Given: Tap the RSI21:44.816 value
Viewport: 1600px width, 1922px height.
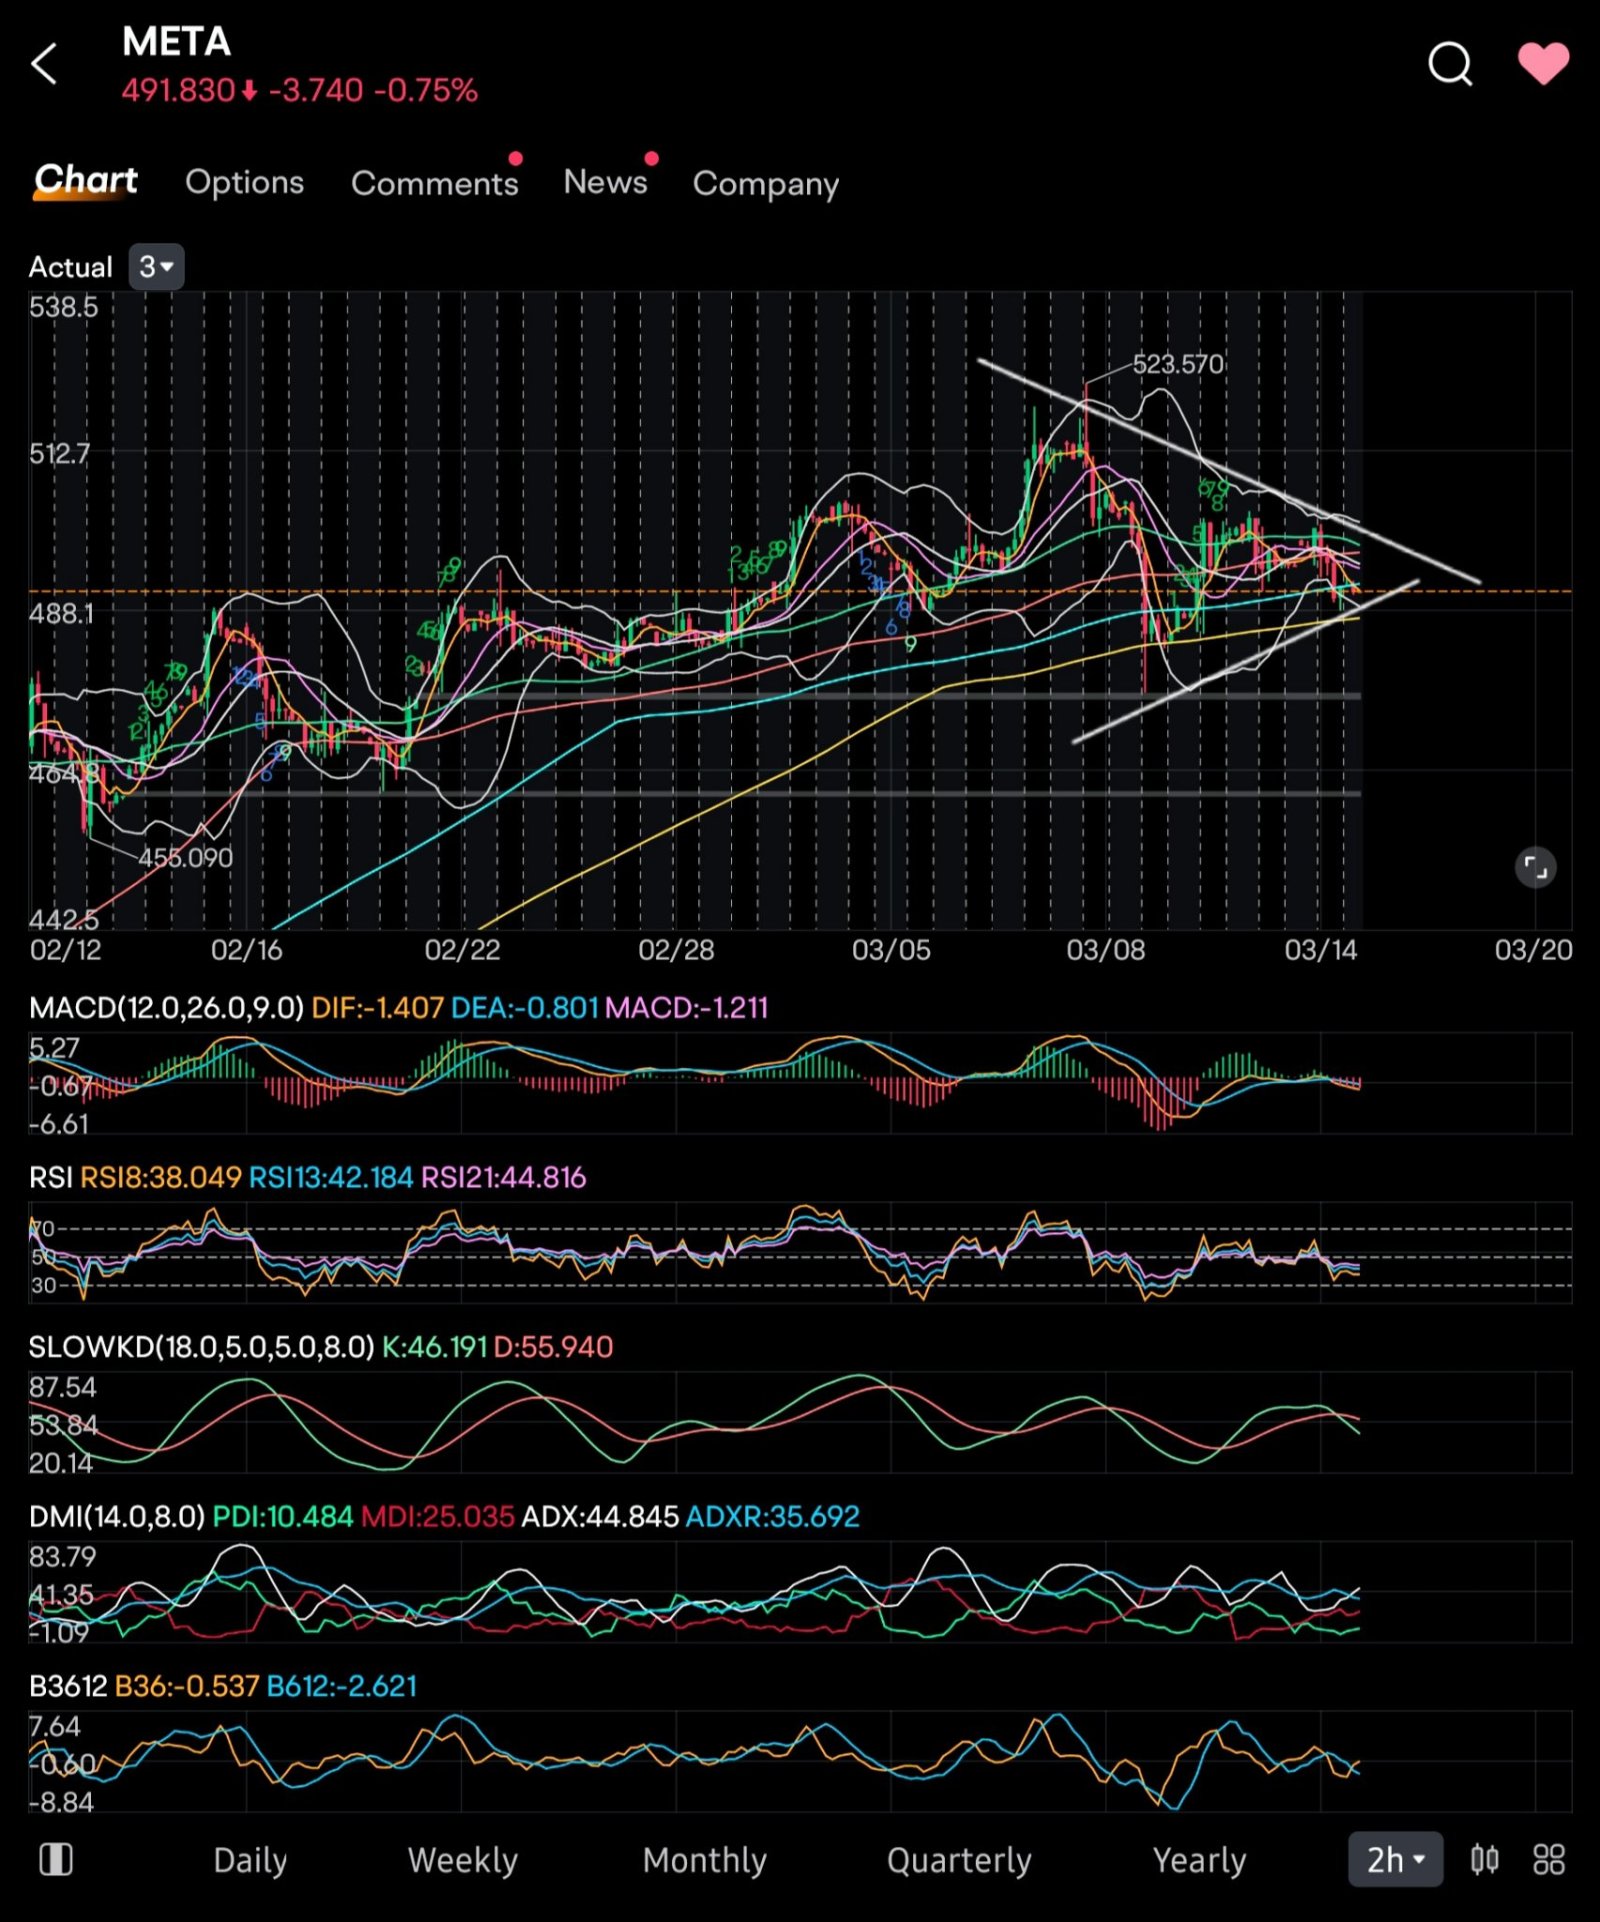Looking at the screenshot, I should click(x=503, y=1177).
